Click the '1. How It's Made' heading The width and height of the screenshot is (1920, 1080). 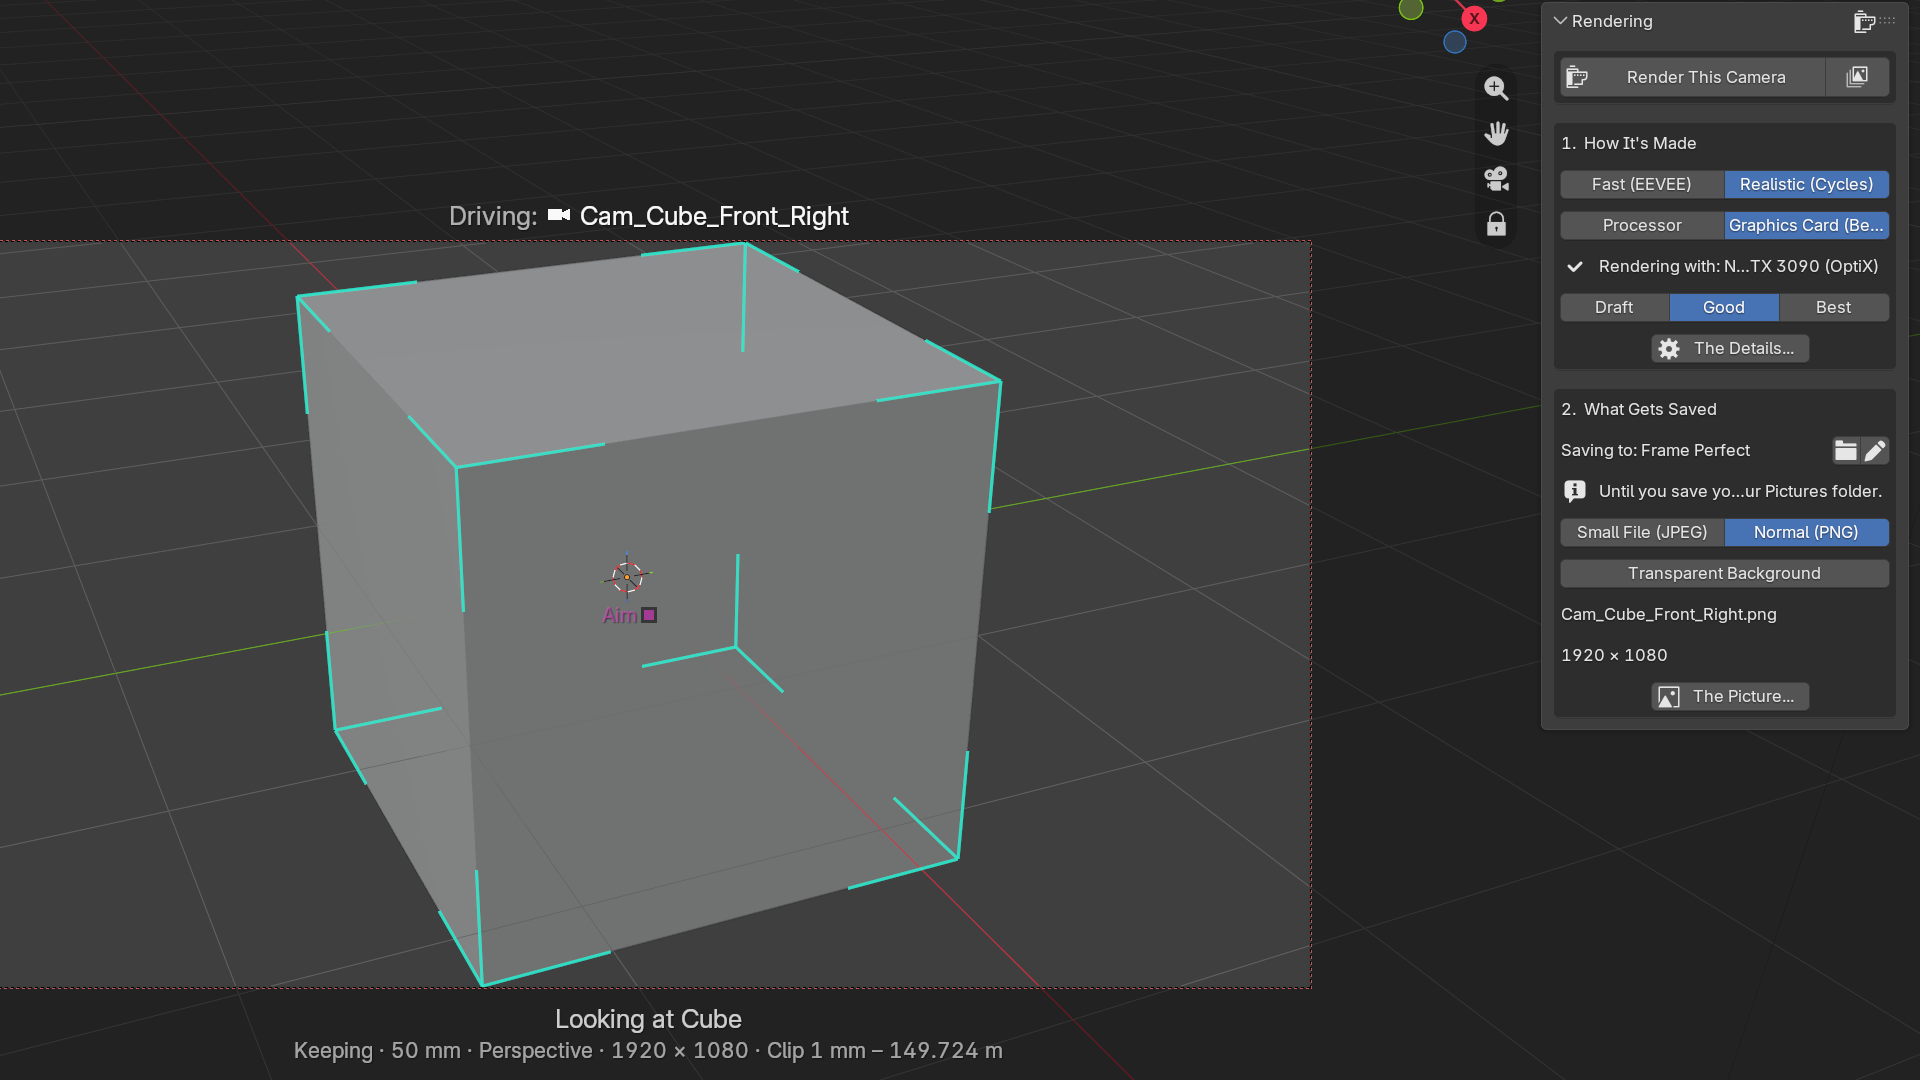tap(1629, 143)
